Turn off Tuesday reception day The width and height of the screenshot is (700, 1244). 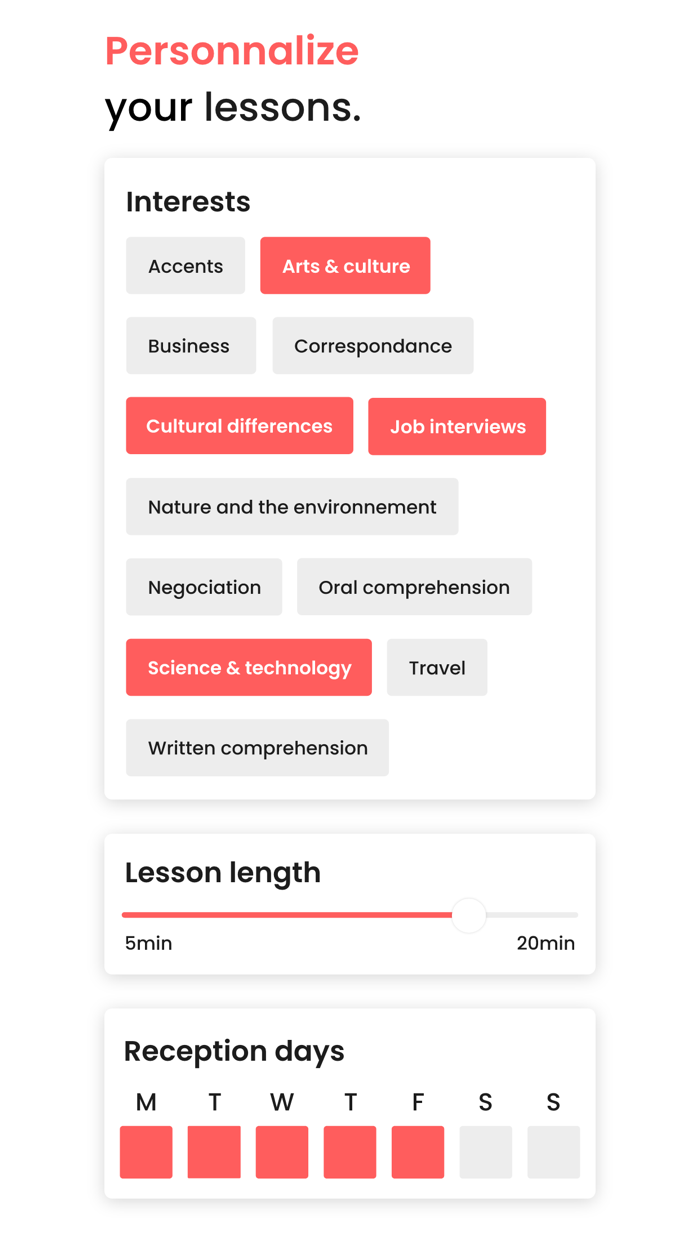(214, 1152)
